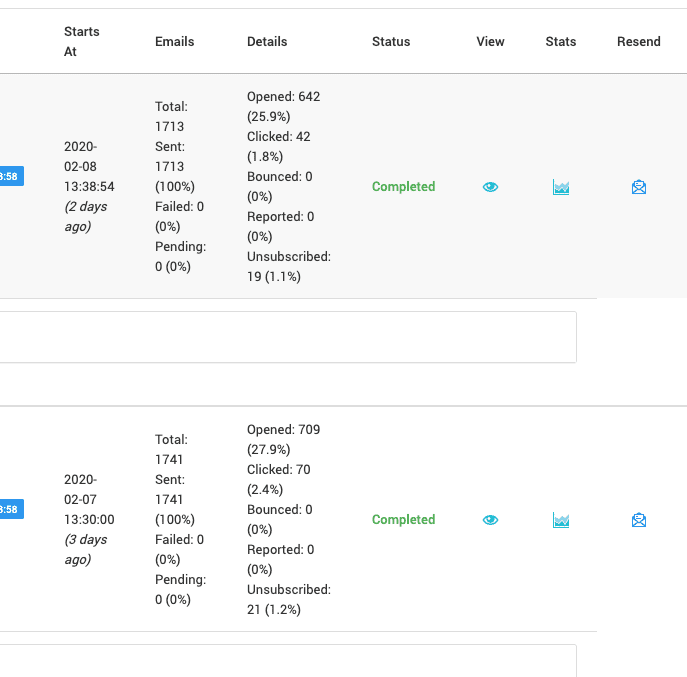Image resolution: width=687 pixels, height=677 pixels.
Task: Click the Emails column header
Action: coord(174,41)
